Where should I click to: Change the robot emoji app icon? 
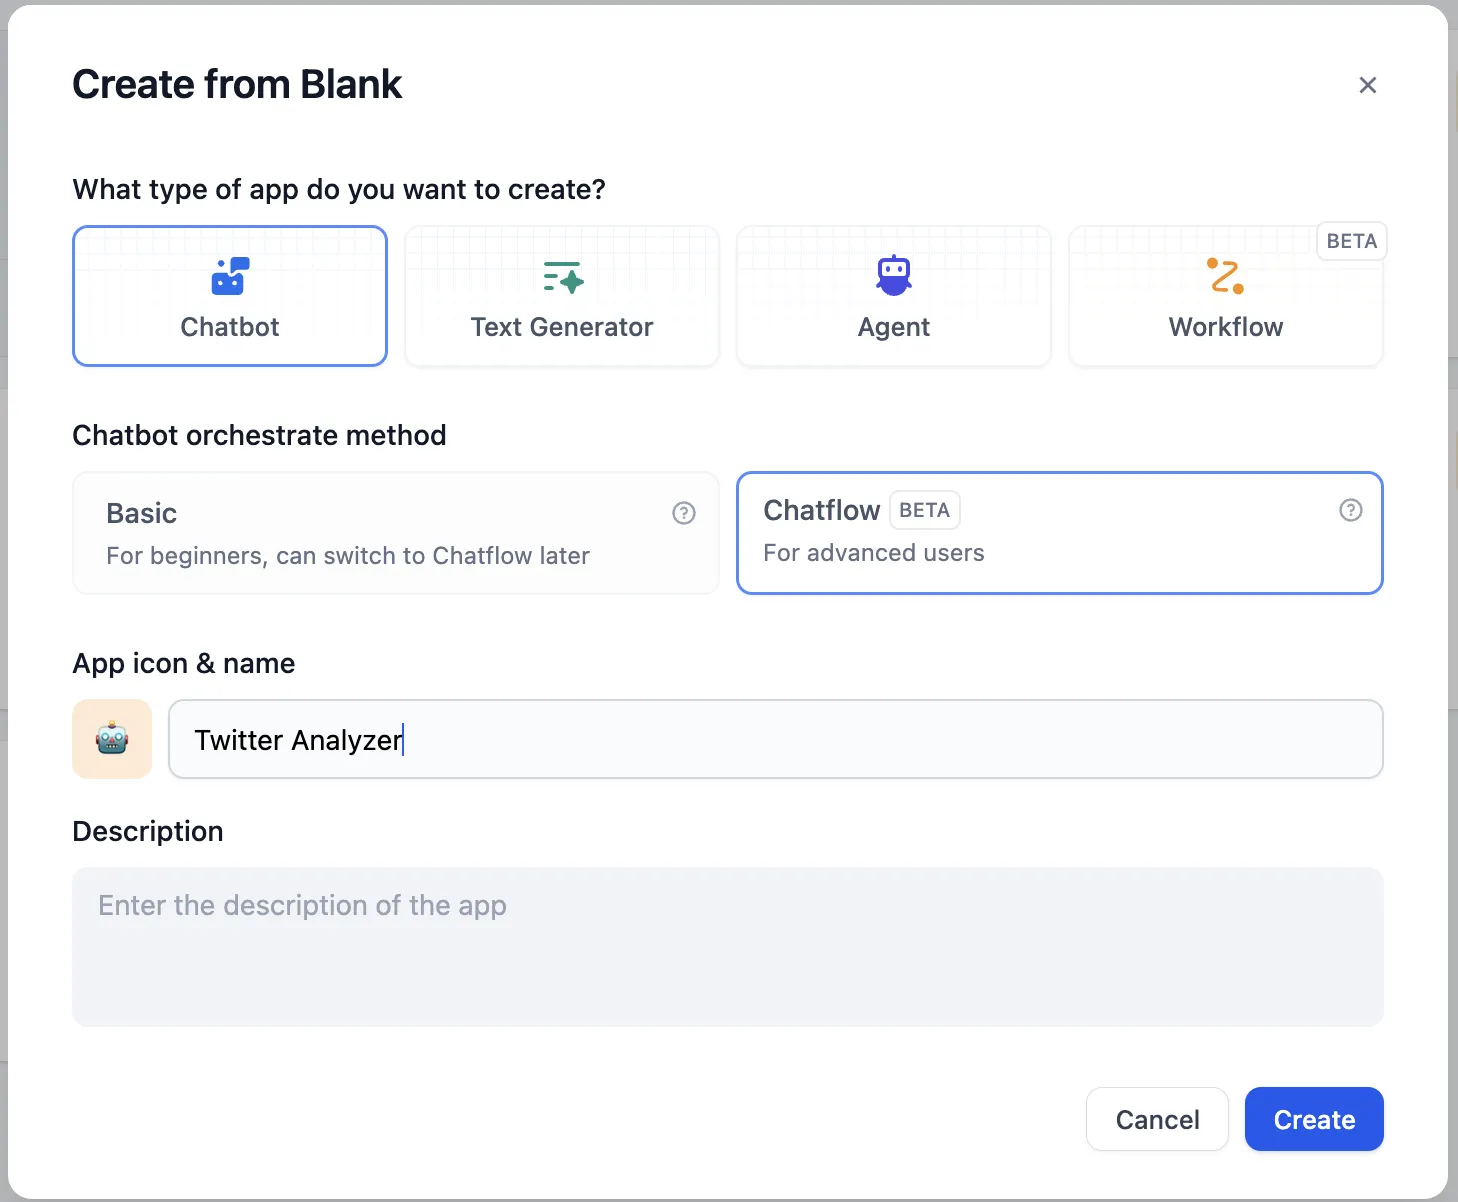[x=112, y=739]
